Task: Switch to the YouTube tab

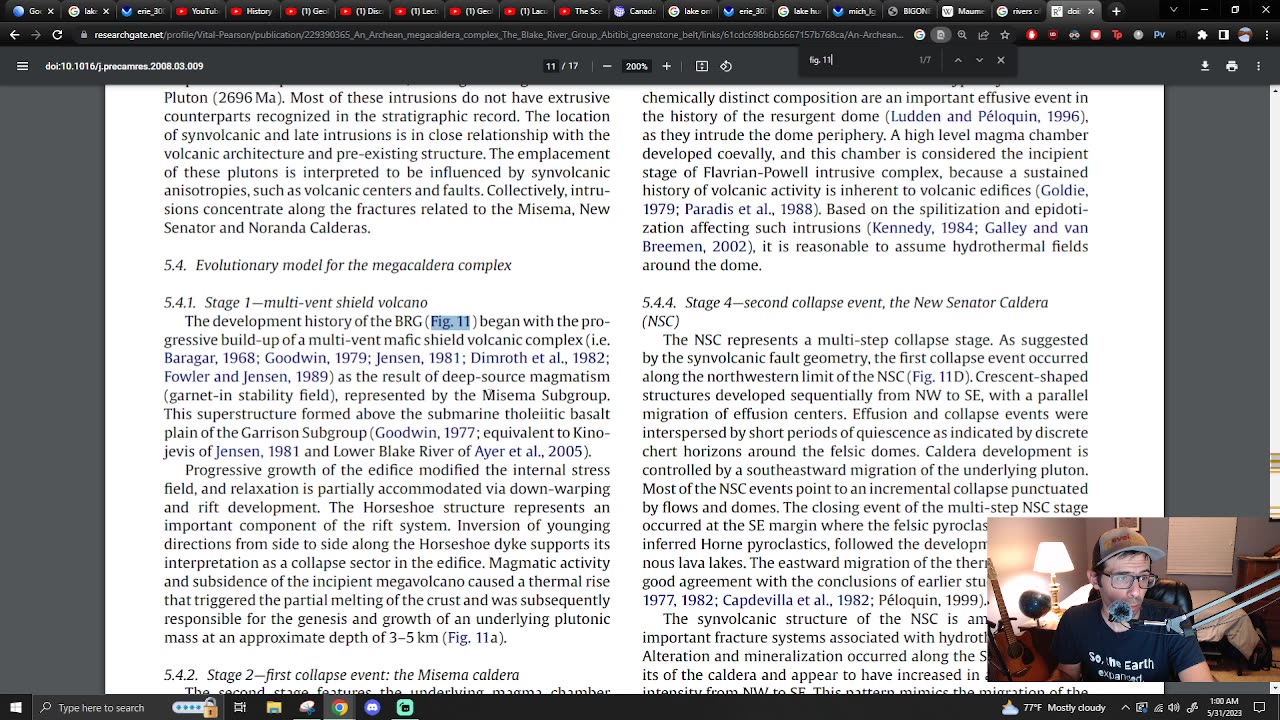Action: [197, 11]
